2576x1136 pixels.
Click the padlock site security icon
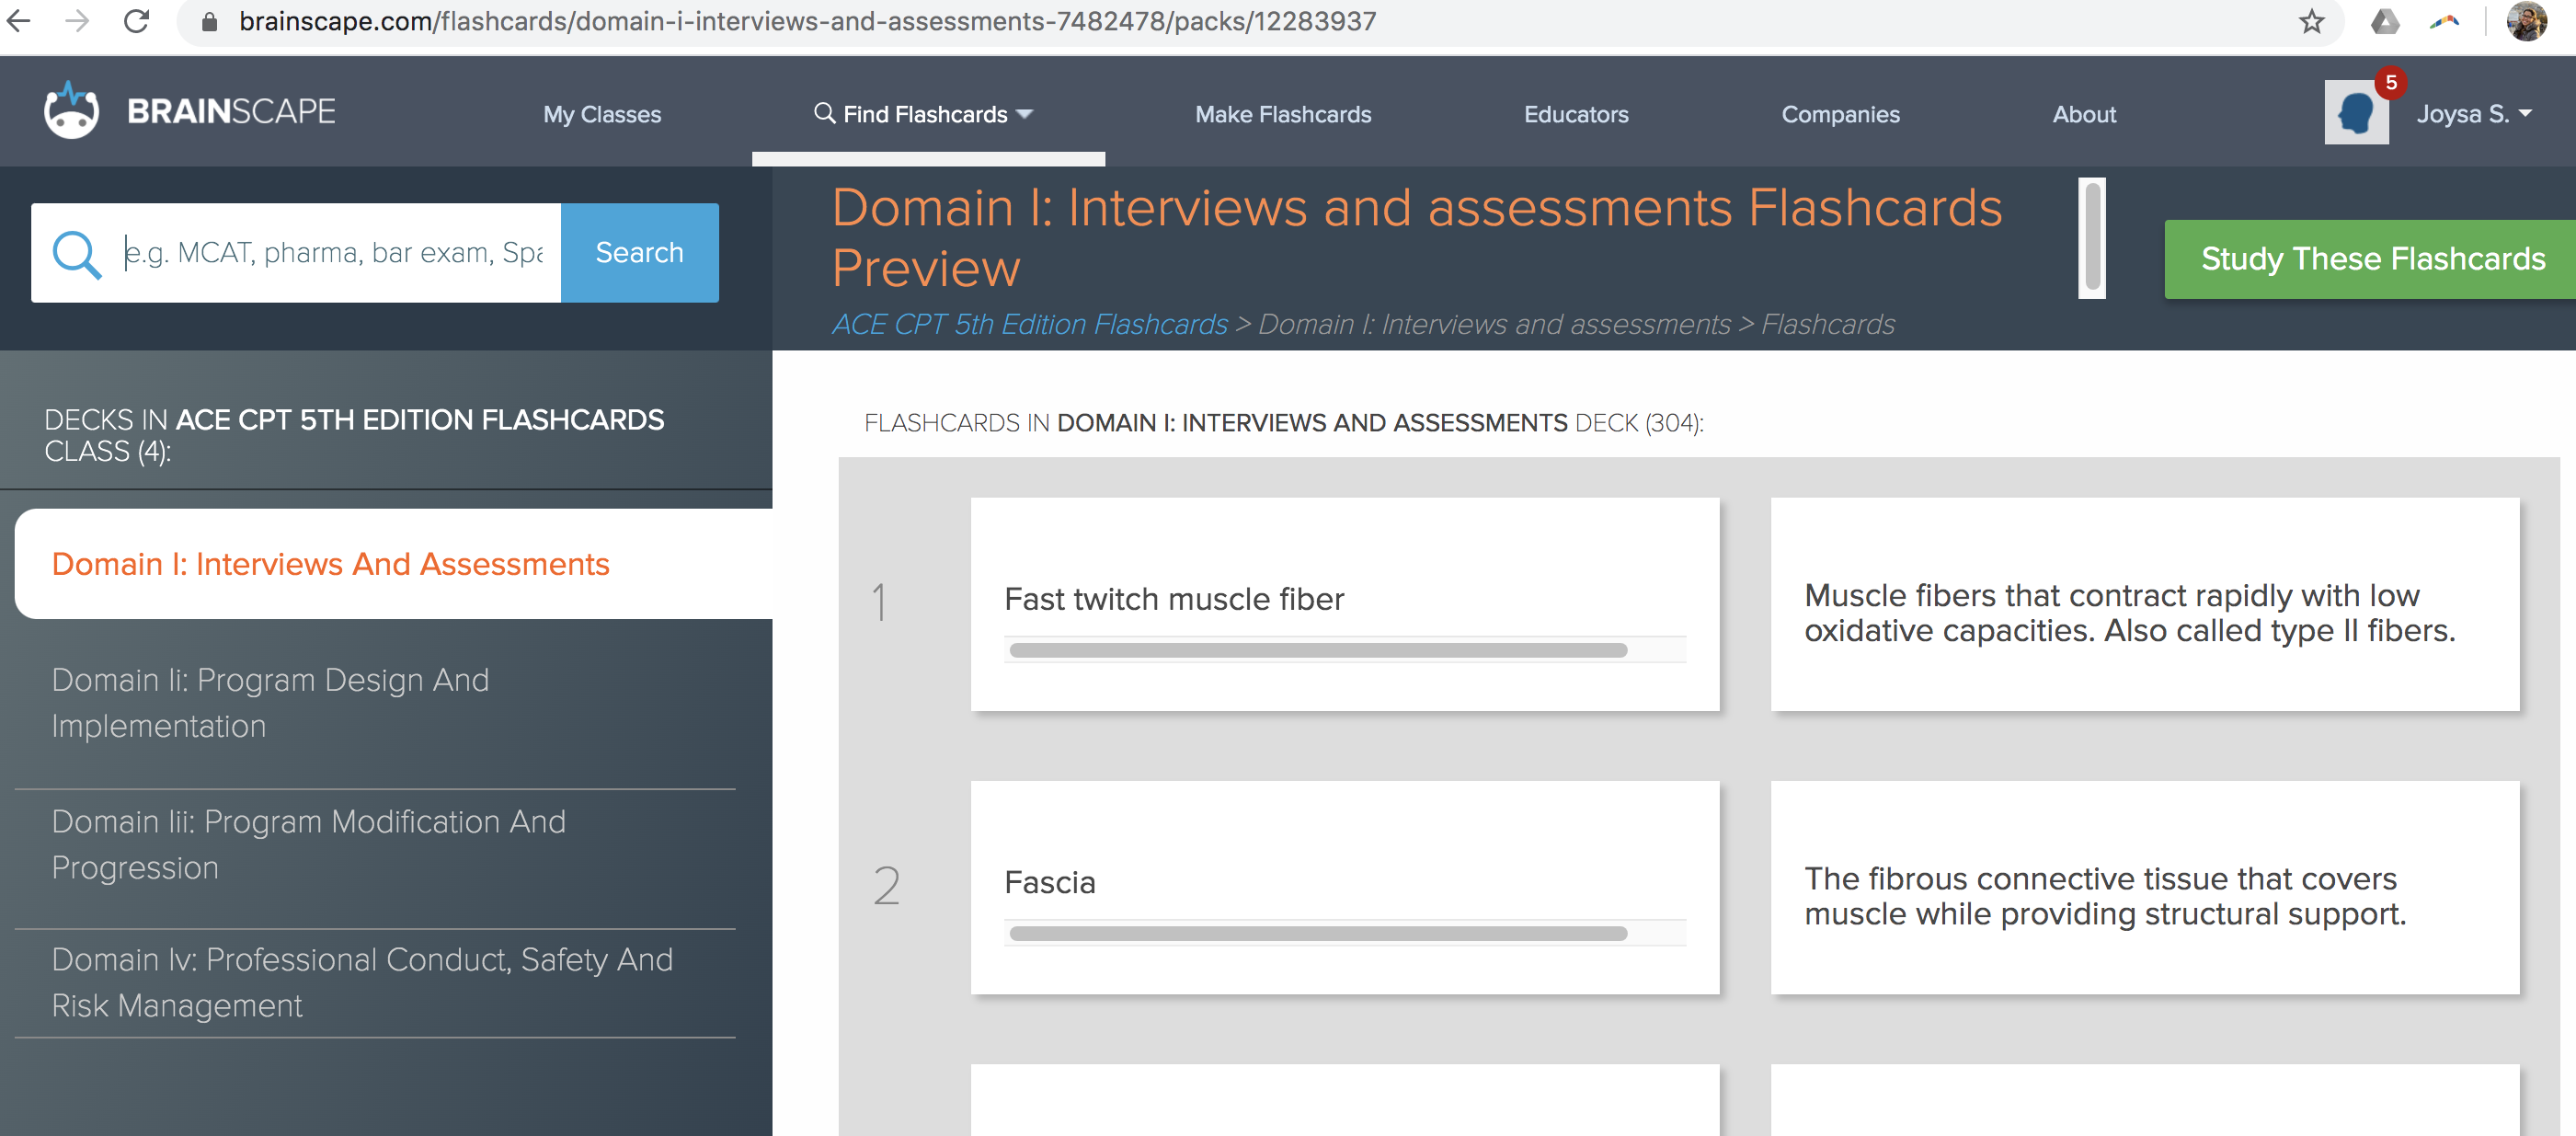(209, 22)
